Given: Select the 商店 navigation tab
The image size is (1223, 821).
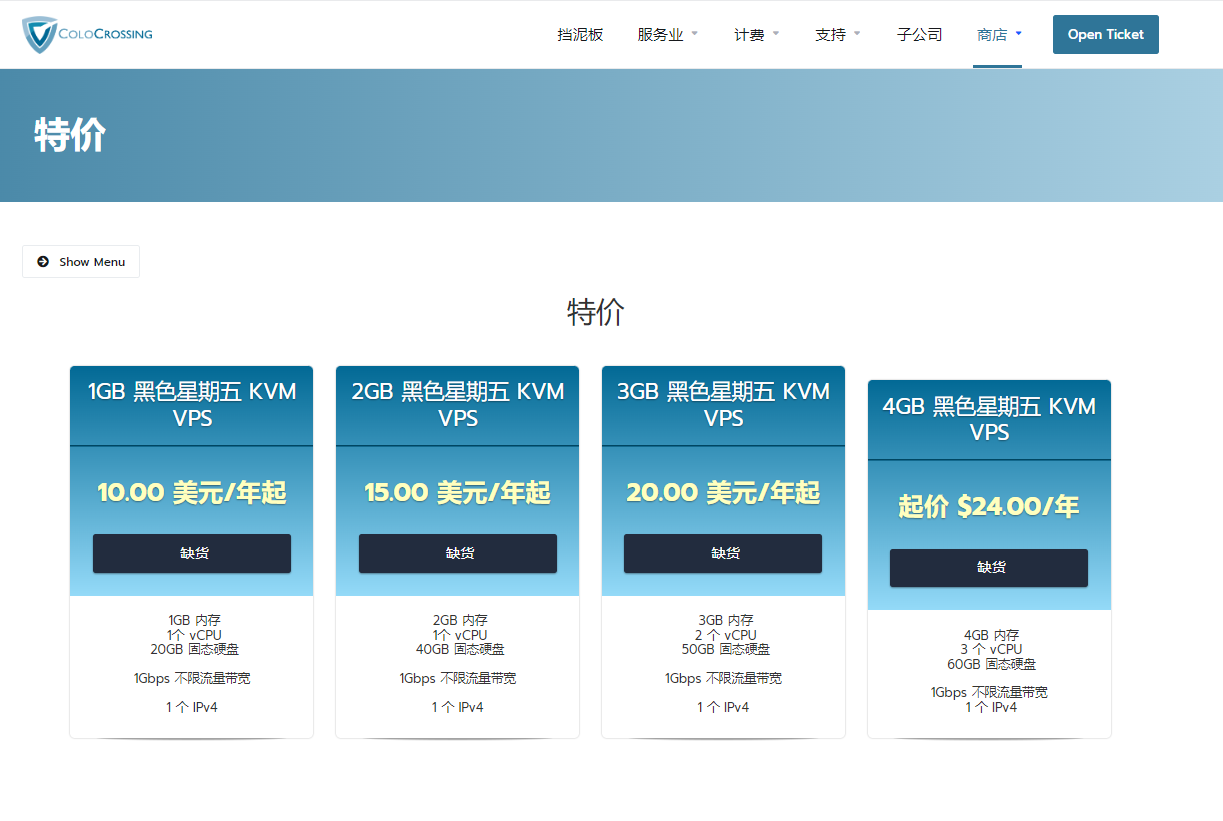Looking at the screenshot, I should tap(991, 35).
